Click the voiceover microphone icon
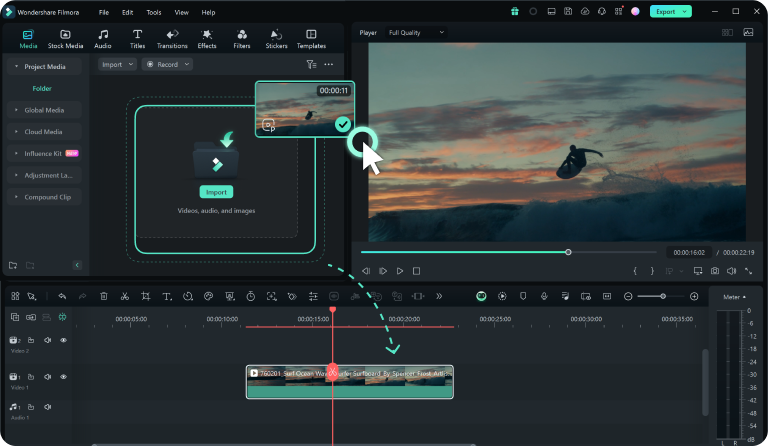The width and height of the screenshot is (768, 446). pos(544,296)
